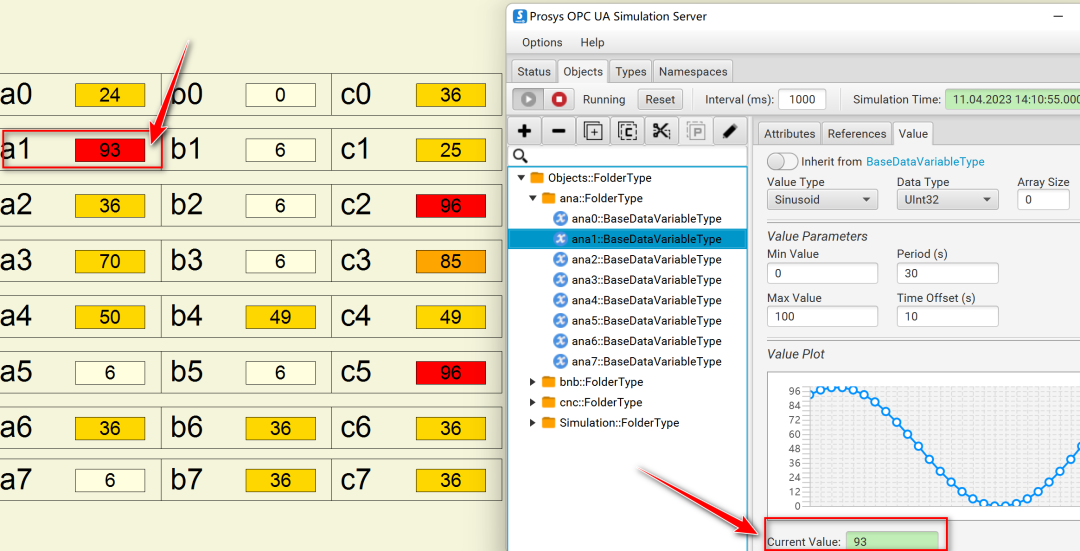Switch to the Status tab
1080x551 pixels.
(x=534, y=72)
